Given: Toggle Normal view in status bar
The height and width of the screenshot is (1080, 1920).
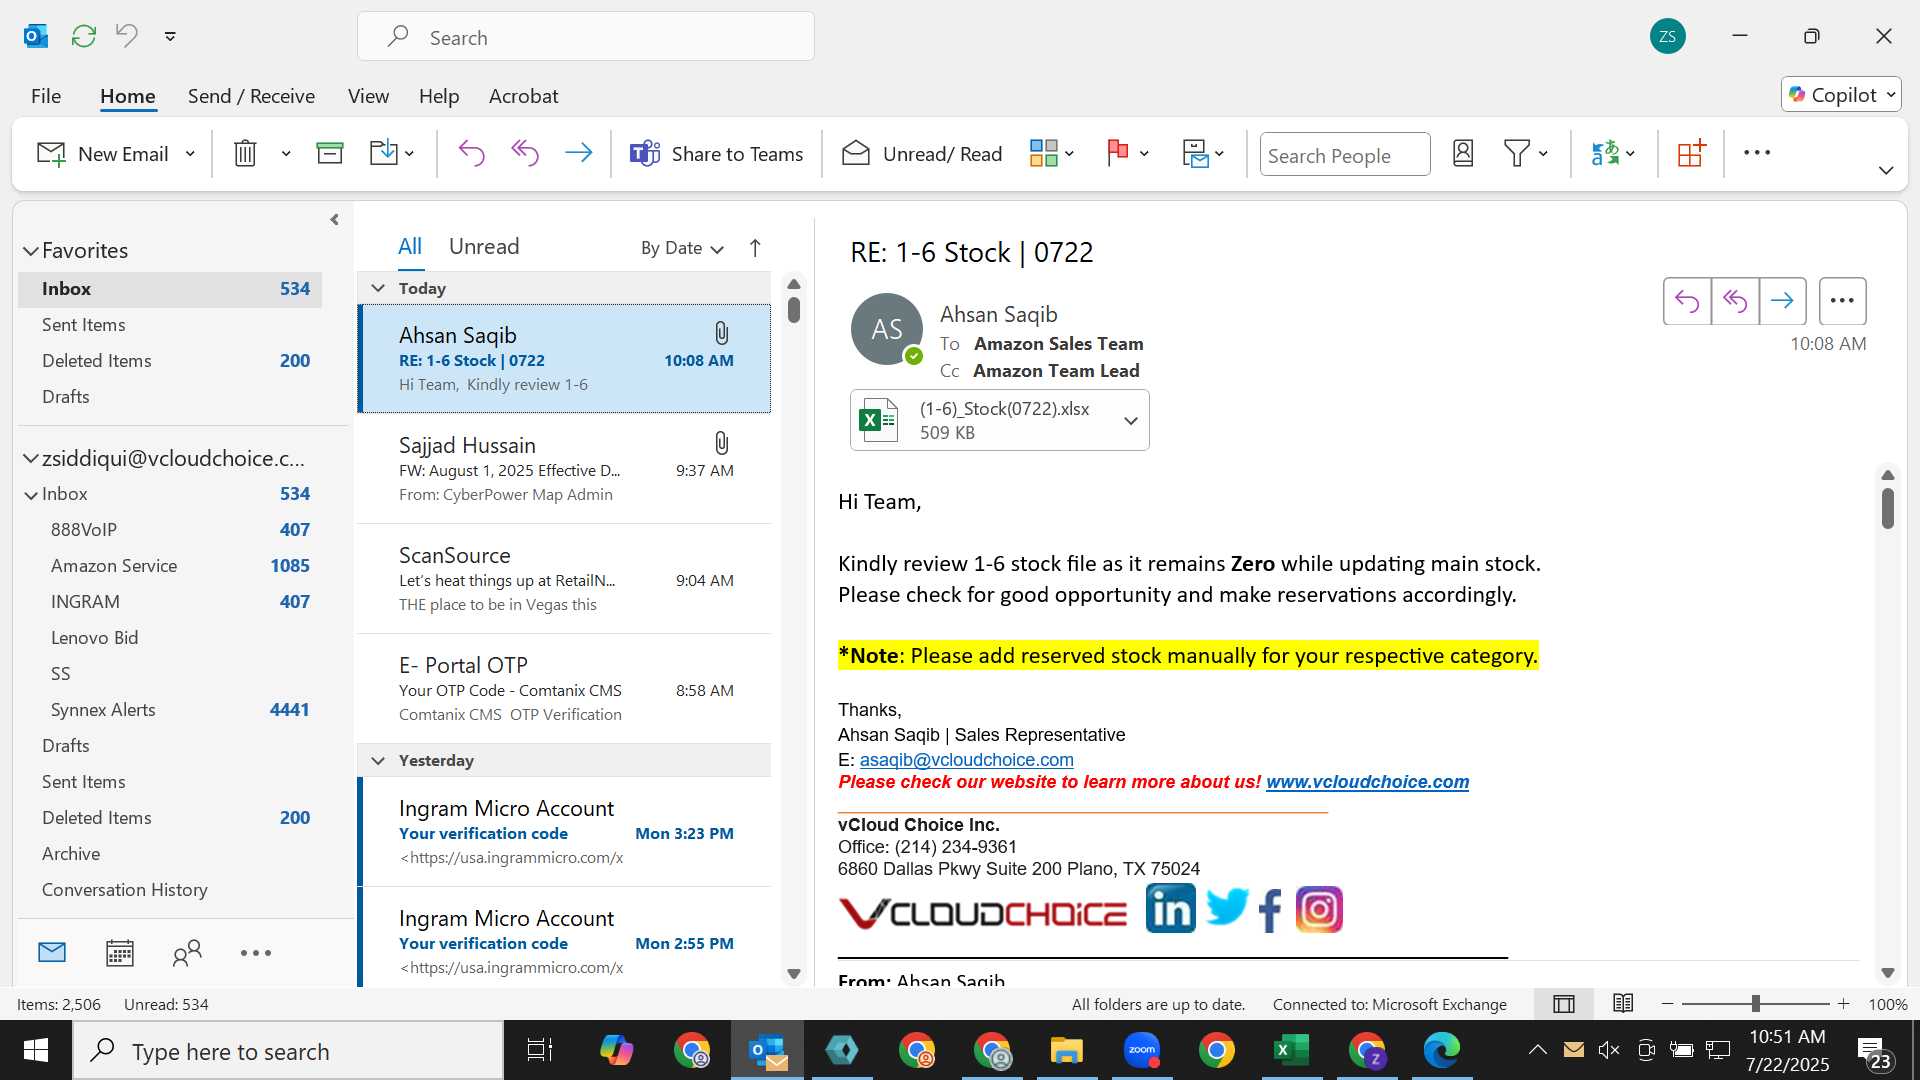Looking at the screenshot, I should [1564, 1004].
